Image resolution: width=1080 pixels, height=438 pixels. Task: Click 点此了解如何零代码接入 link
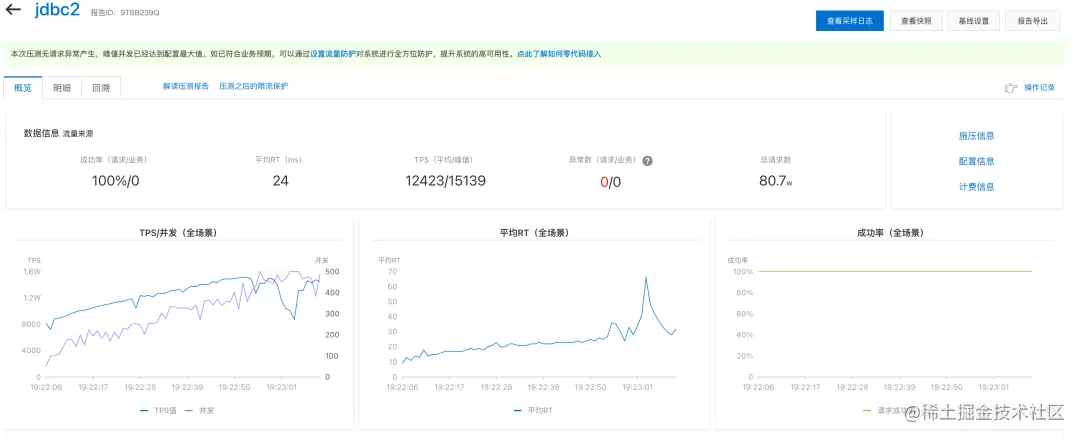tap(559, 53)
